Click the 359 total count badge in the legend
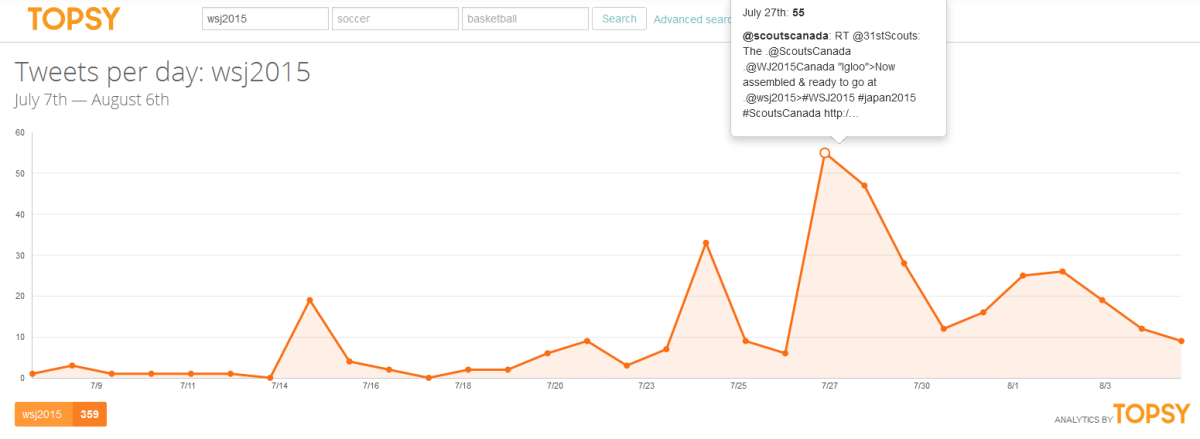Image resolution: width=1200 pixels, height=439 pixels. coord(89,414)
